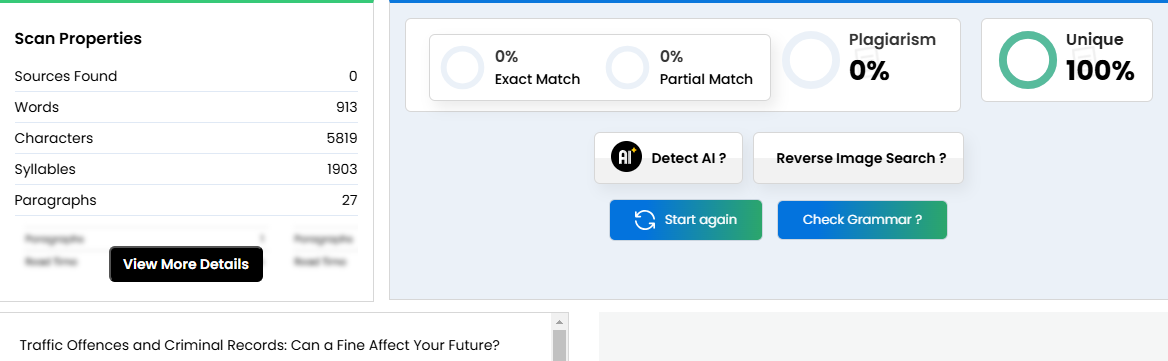Click the Scan Properties heading

tap(78, 39)
